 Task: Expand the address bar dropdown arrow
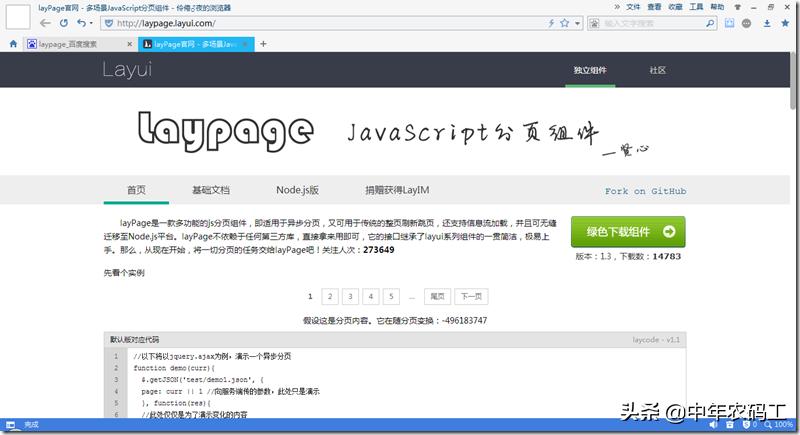tap(577, 23)
